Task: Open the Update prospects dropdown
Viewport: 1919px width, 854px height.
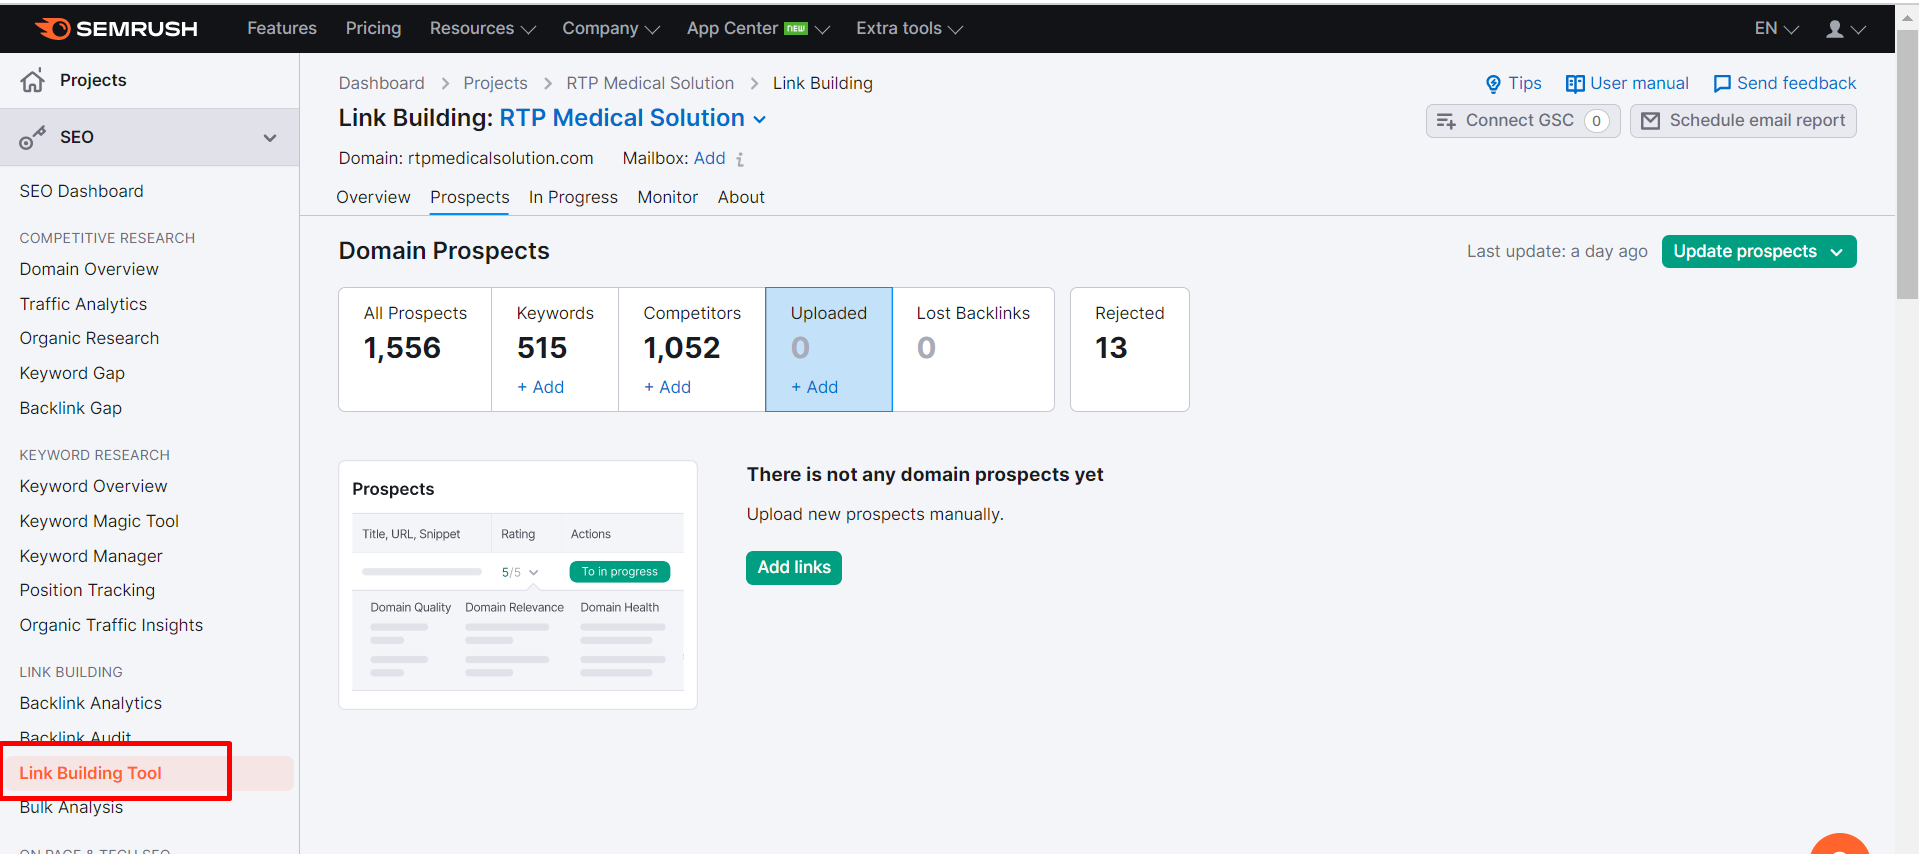Action: click(x=1837, y=252)
